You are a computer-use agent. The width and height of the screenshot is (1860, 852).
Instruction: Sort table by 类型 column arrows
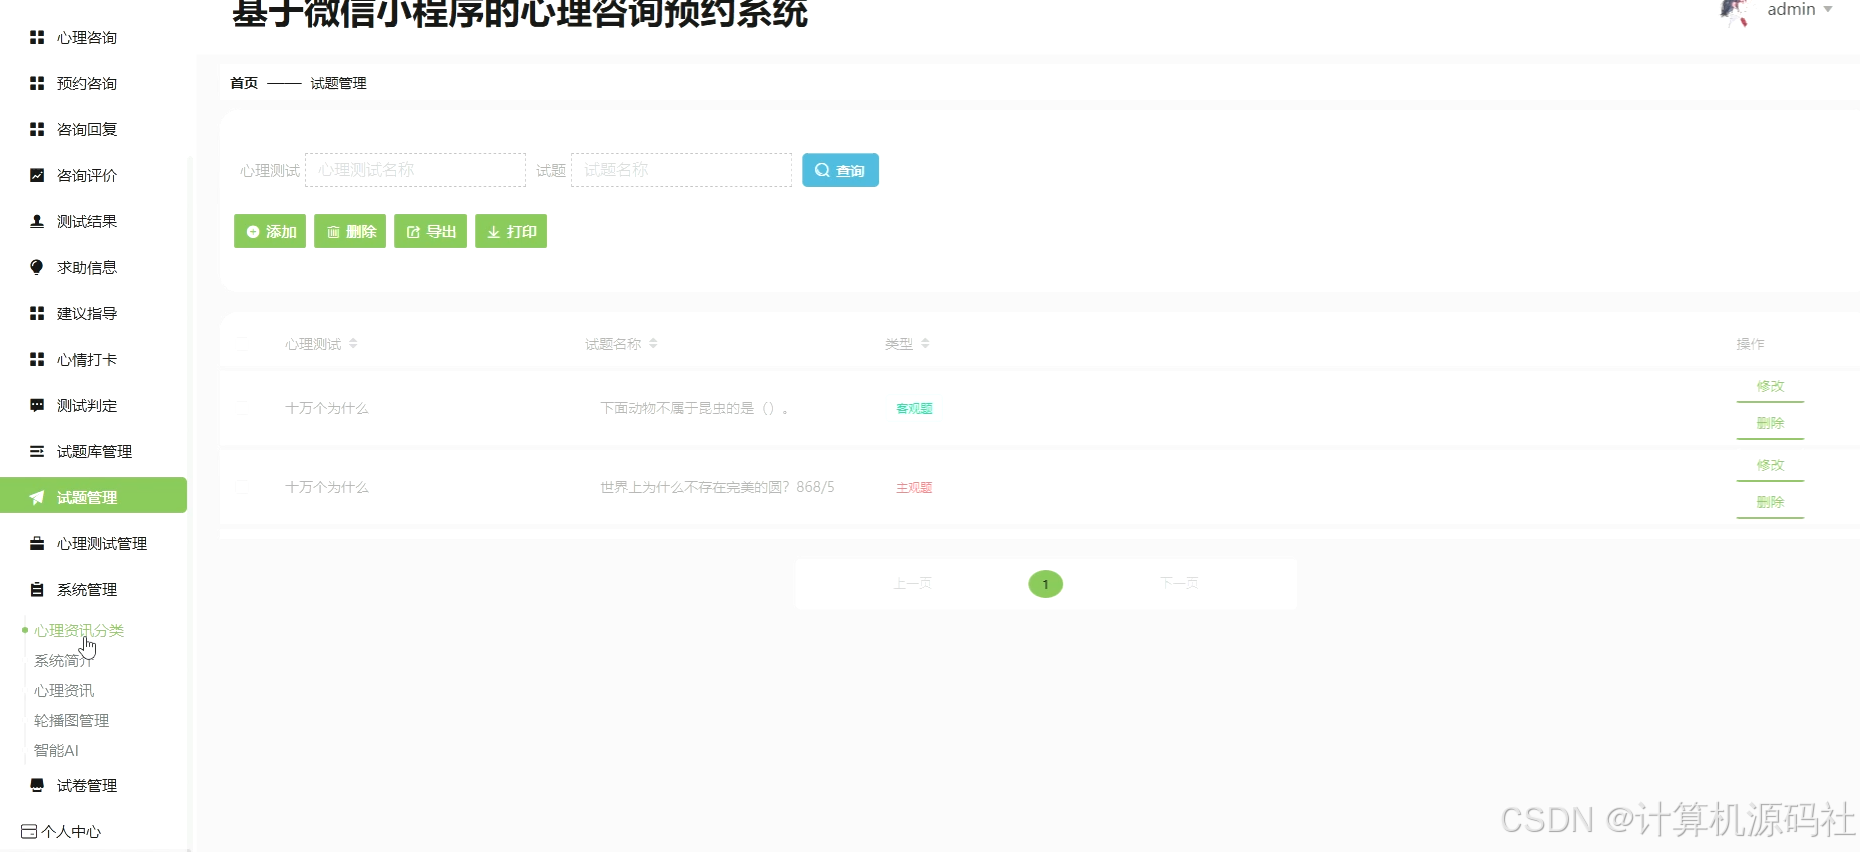tap(925, 343)
